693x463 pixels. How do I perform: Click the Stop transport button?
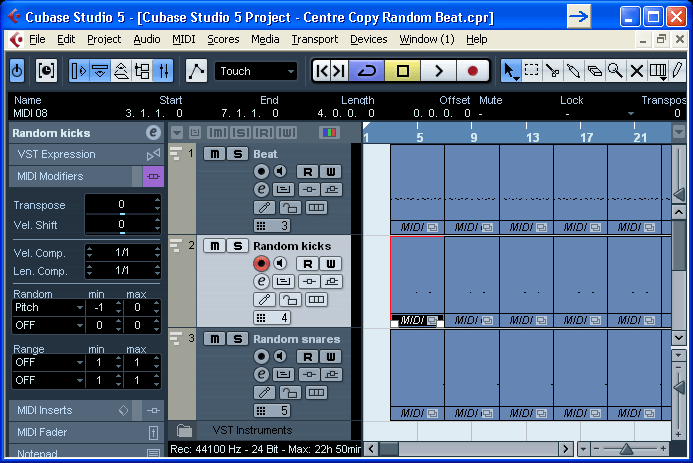click(402, 71)
